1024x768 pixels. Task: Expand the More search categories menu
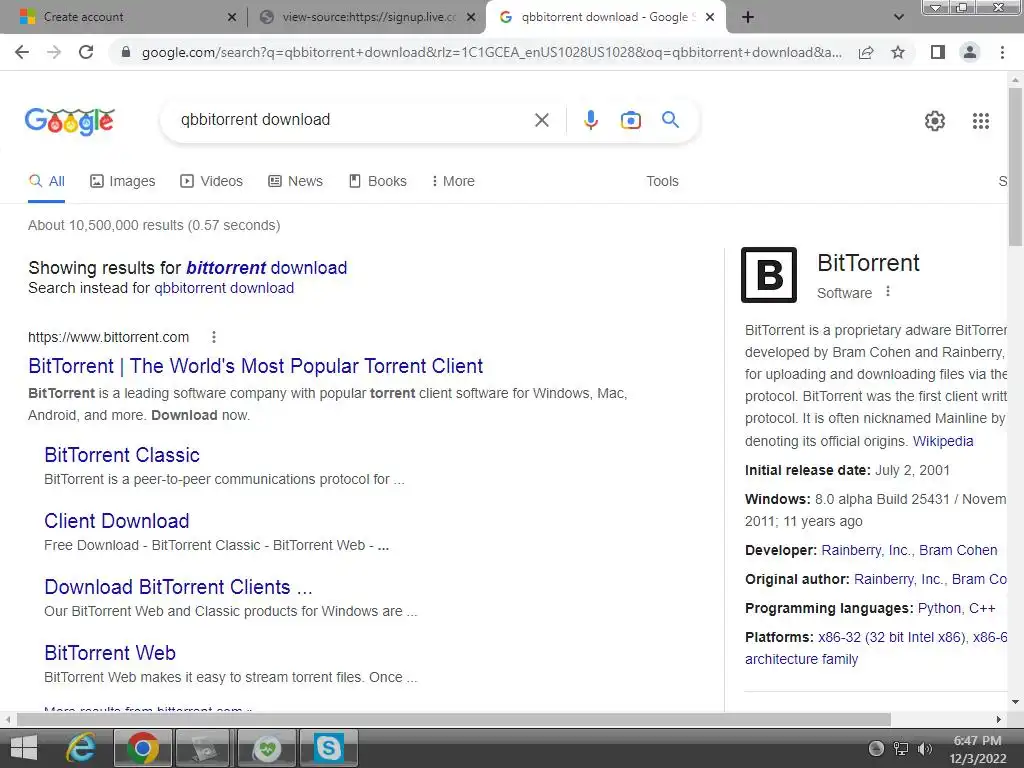[453, 182]
